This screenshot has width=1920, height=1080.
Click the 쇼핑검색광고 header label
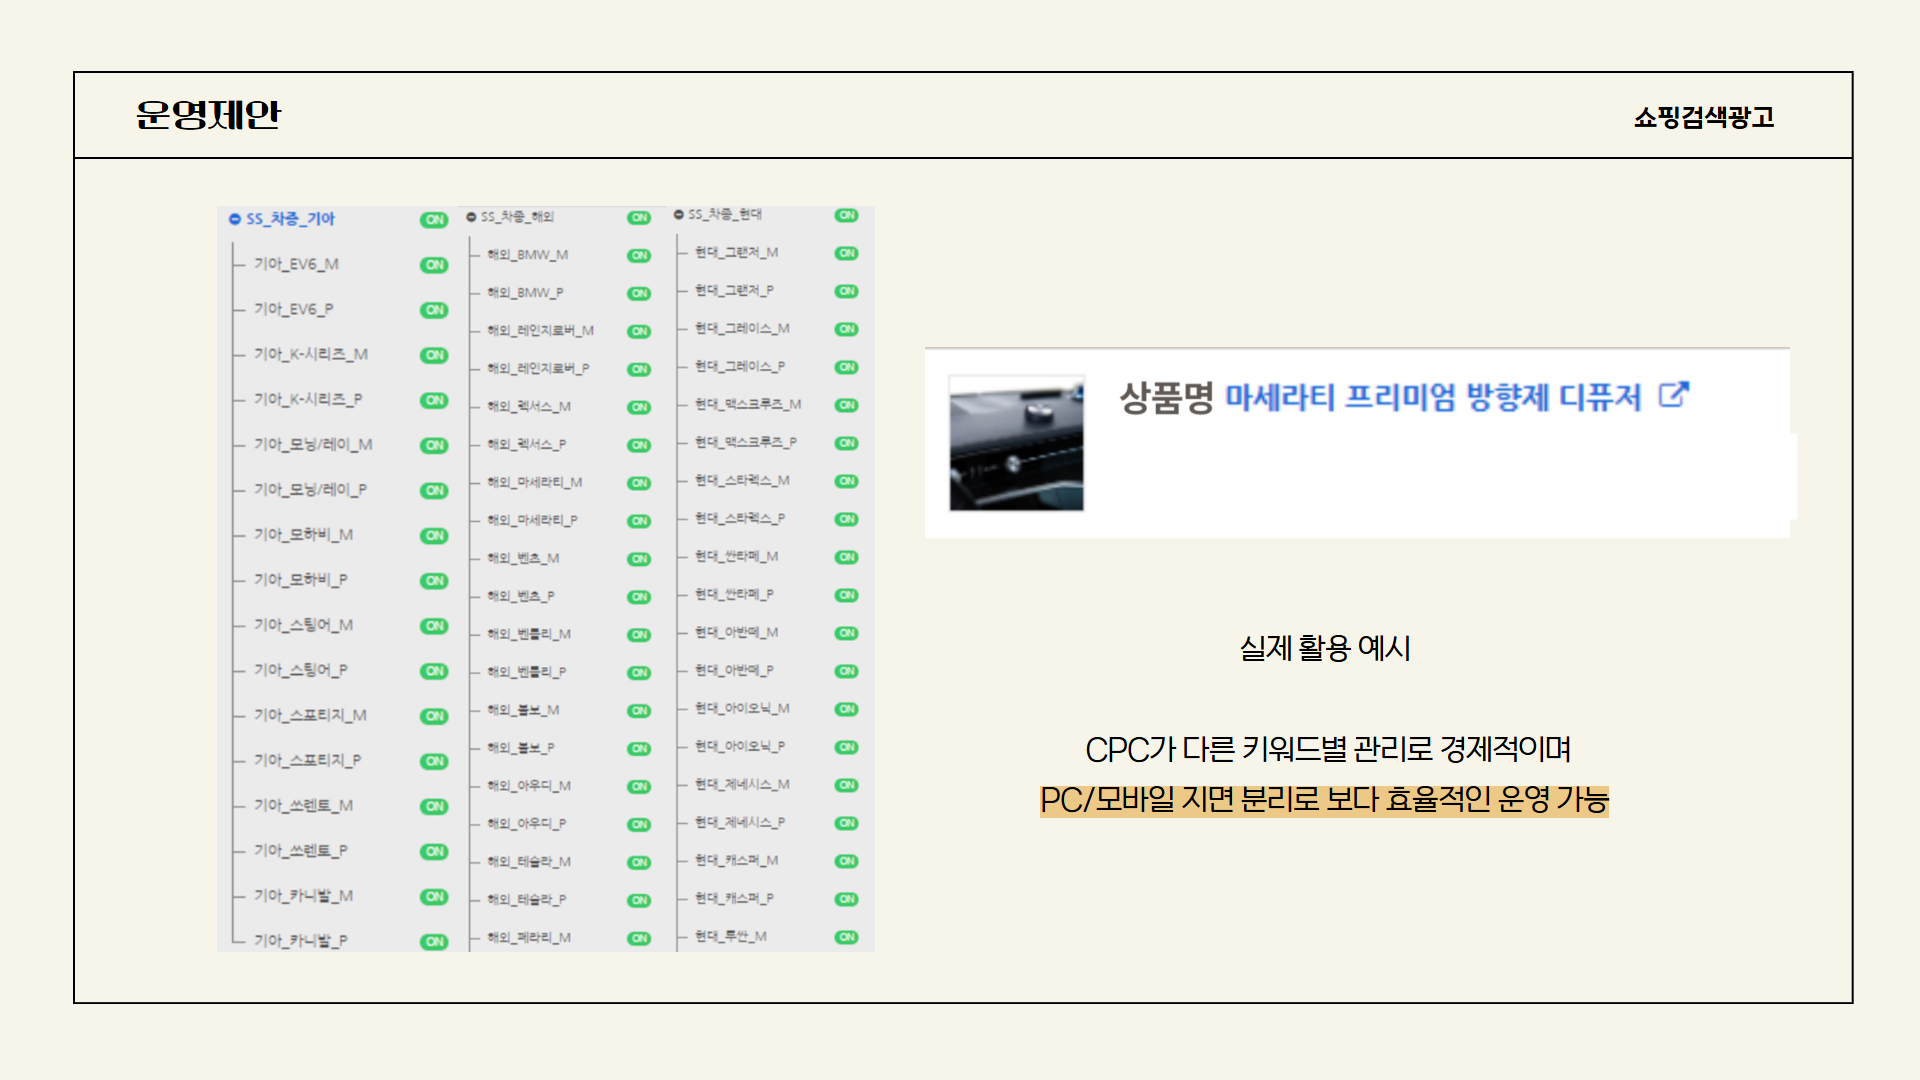point(1703,117)
